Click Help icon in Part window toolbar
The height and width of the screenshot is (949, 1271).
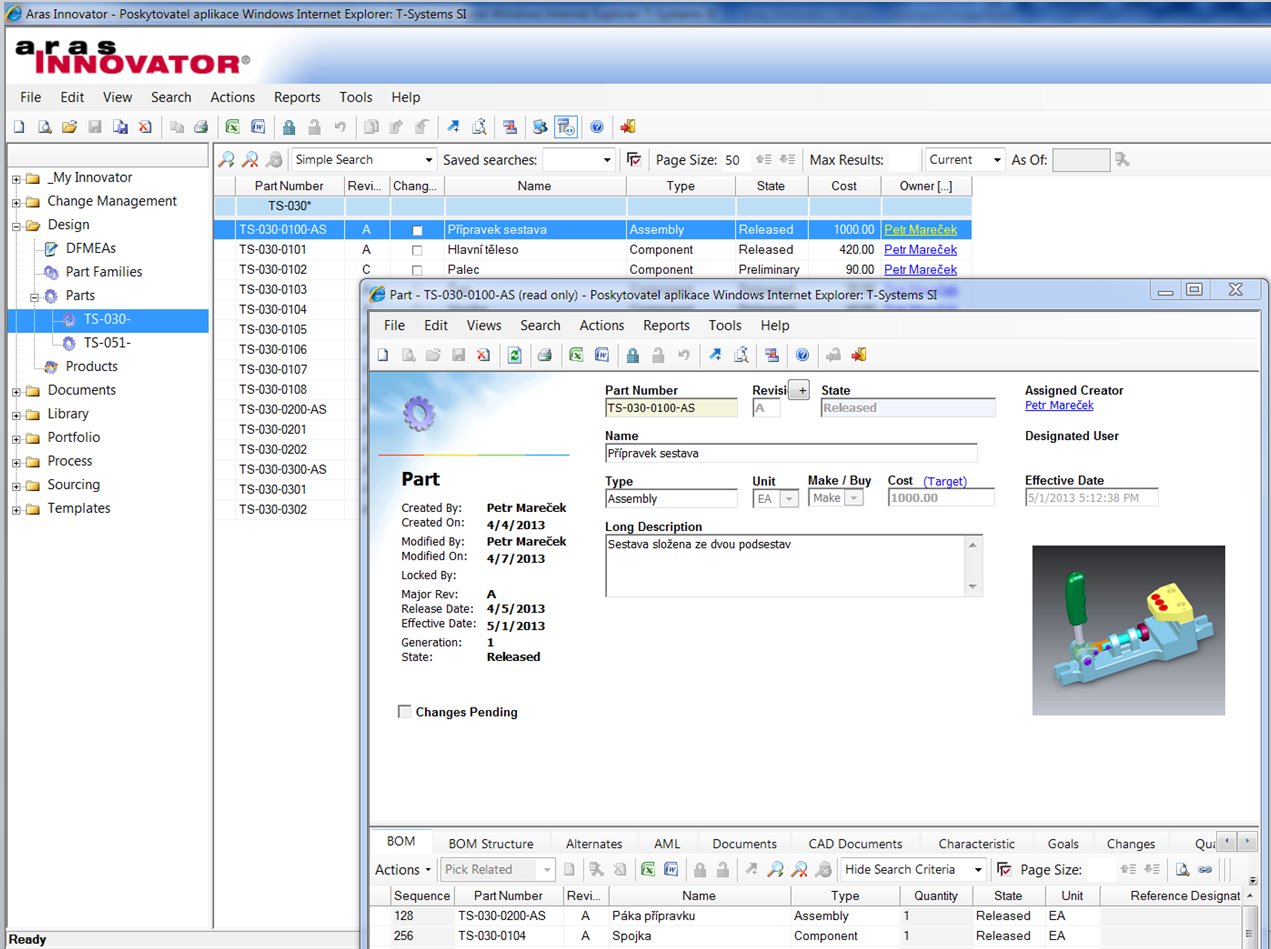click(802, 355)
